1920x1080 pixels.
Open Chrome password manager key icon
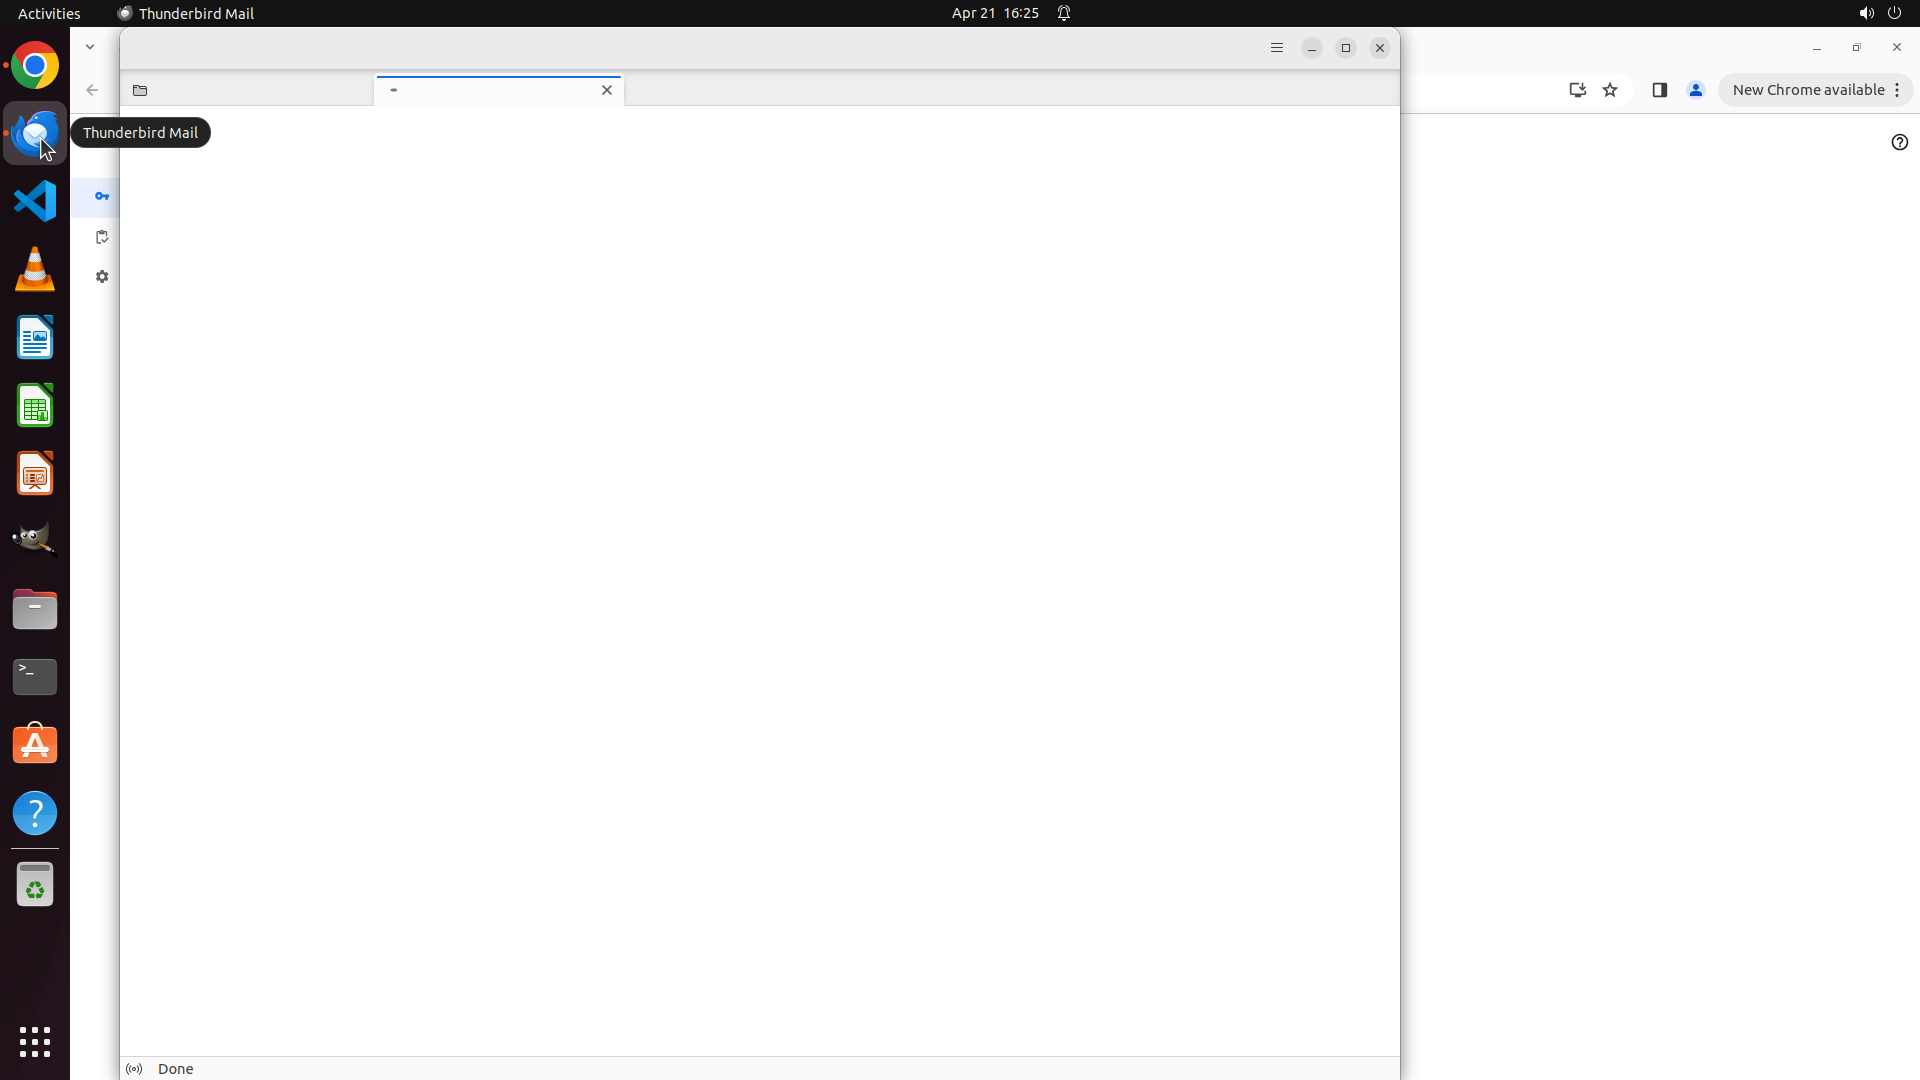tap(102, 196)
